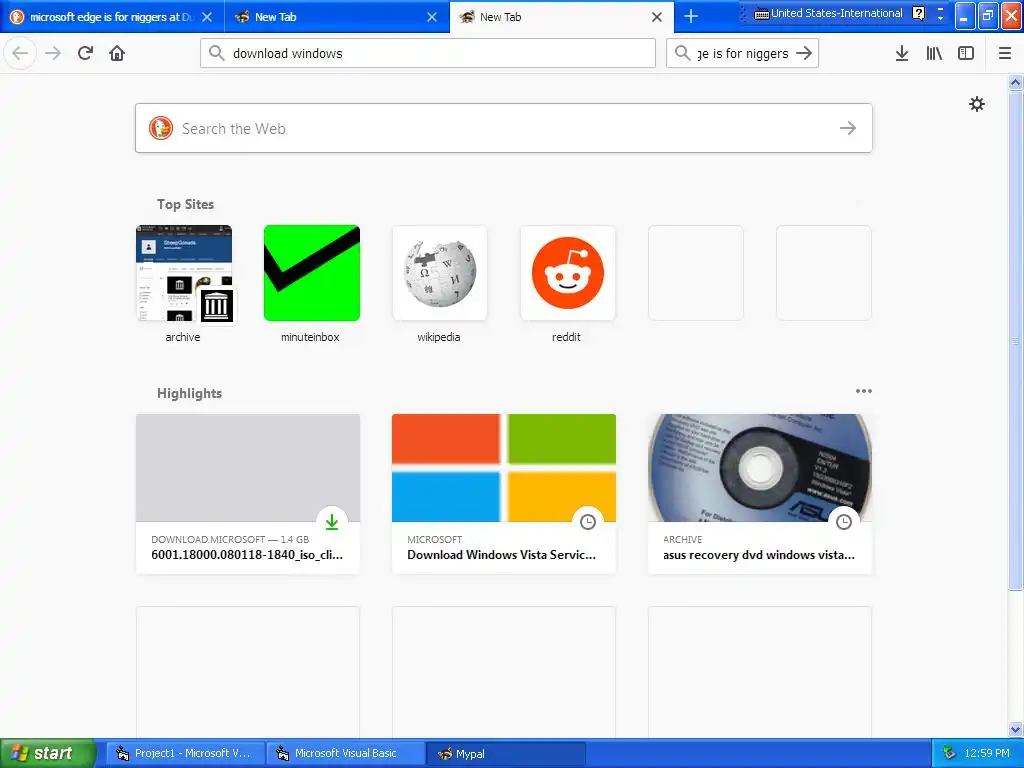Open the archive top site tile
The width and height of the screenshot is (1024, 768).
click(x=184, y=273)
